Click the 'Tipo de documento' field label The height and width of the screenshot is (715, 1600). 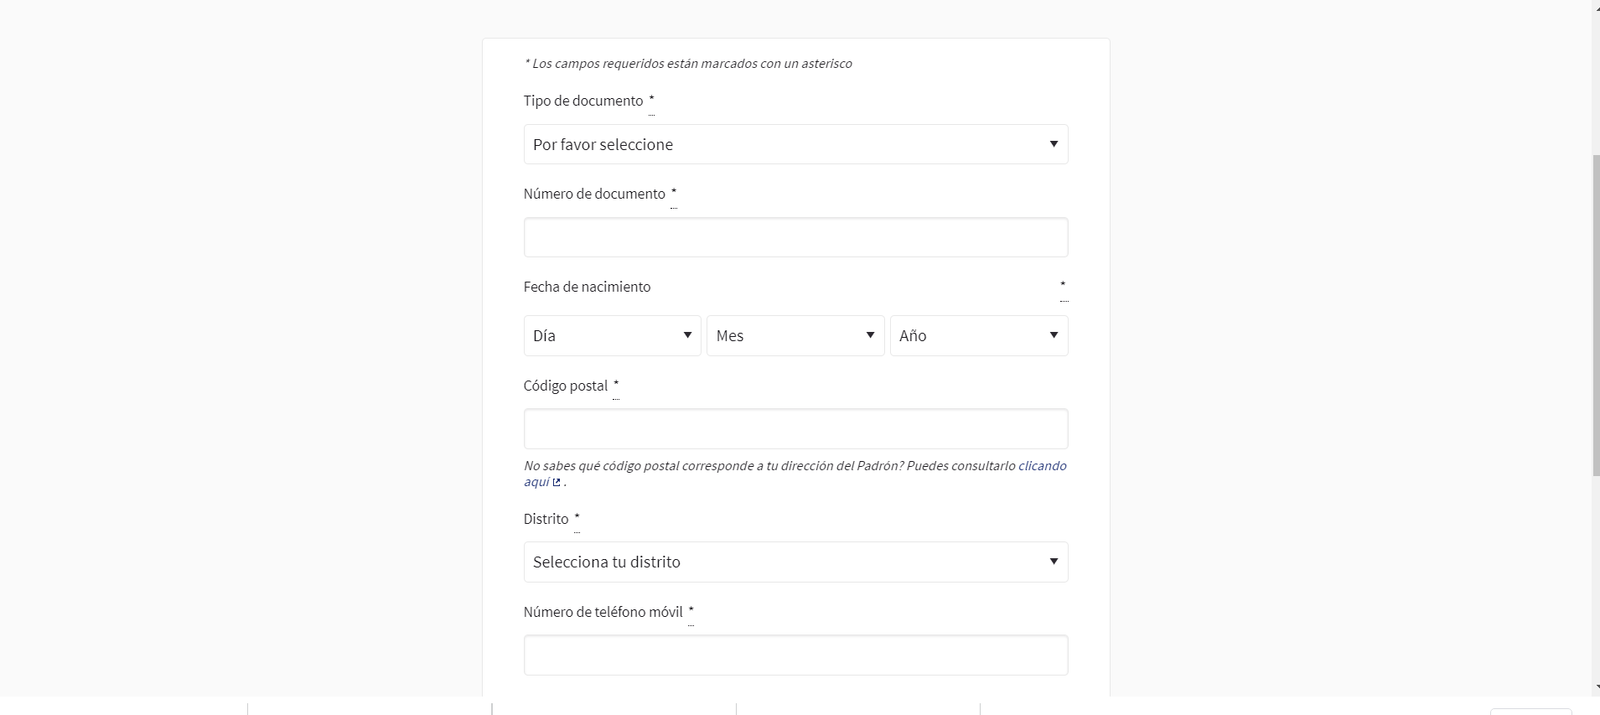583,101
